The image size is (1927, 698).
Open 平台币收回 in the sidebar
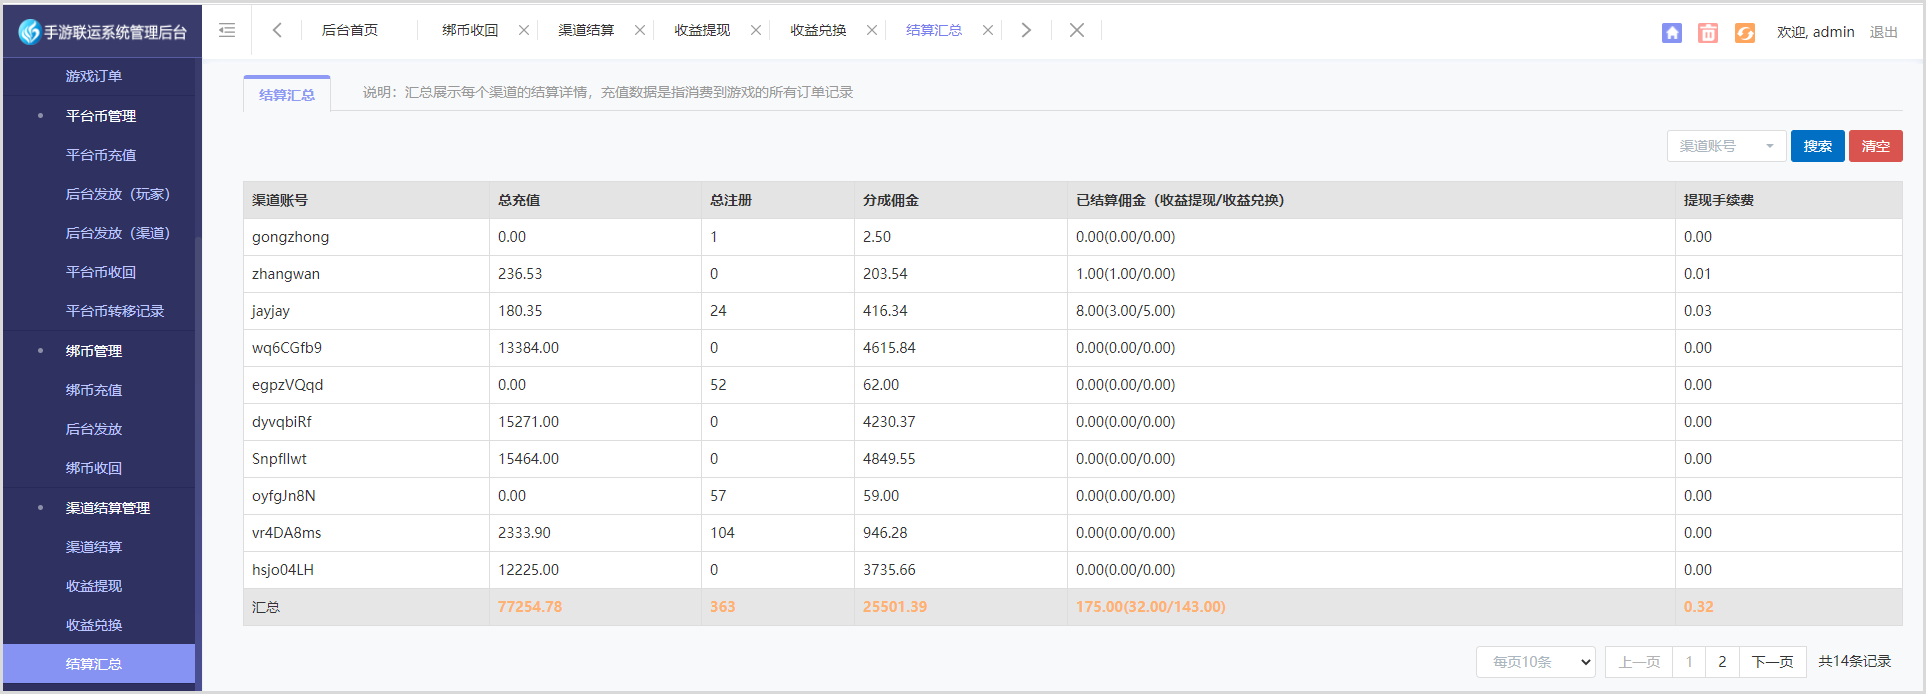coord(101,272)
